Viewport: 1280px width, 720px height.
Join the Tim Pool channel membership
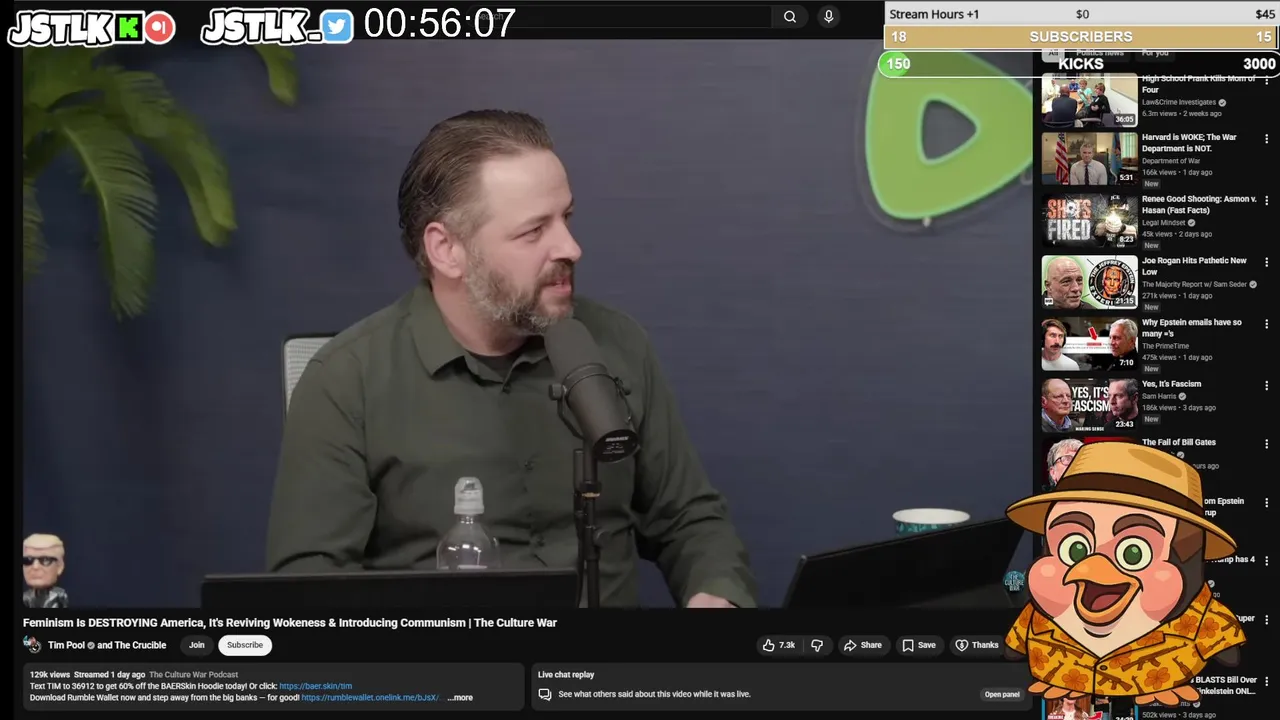coord(197,645)
